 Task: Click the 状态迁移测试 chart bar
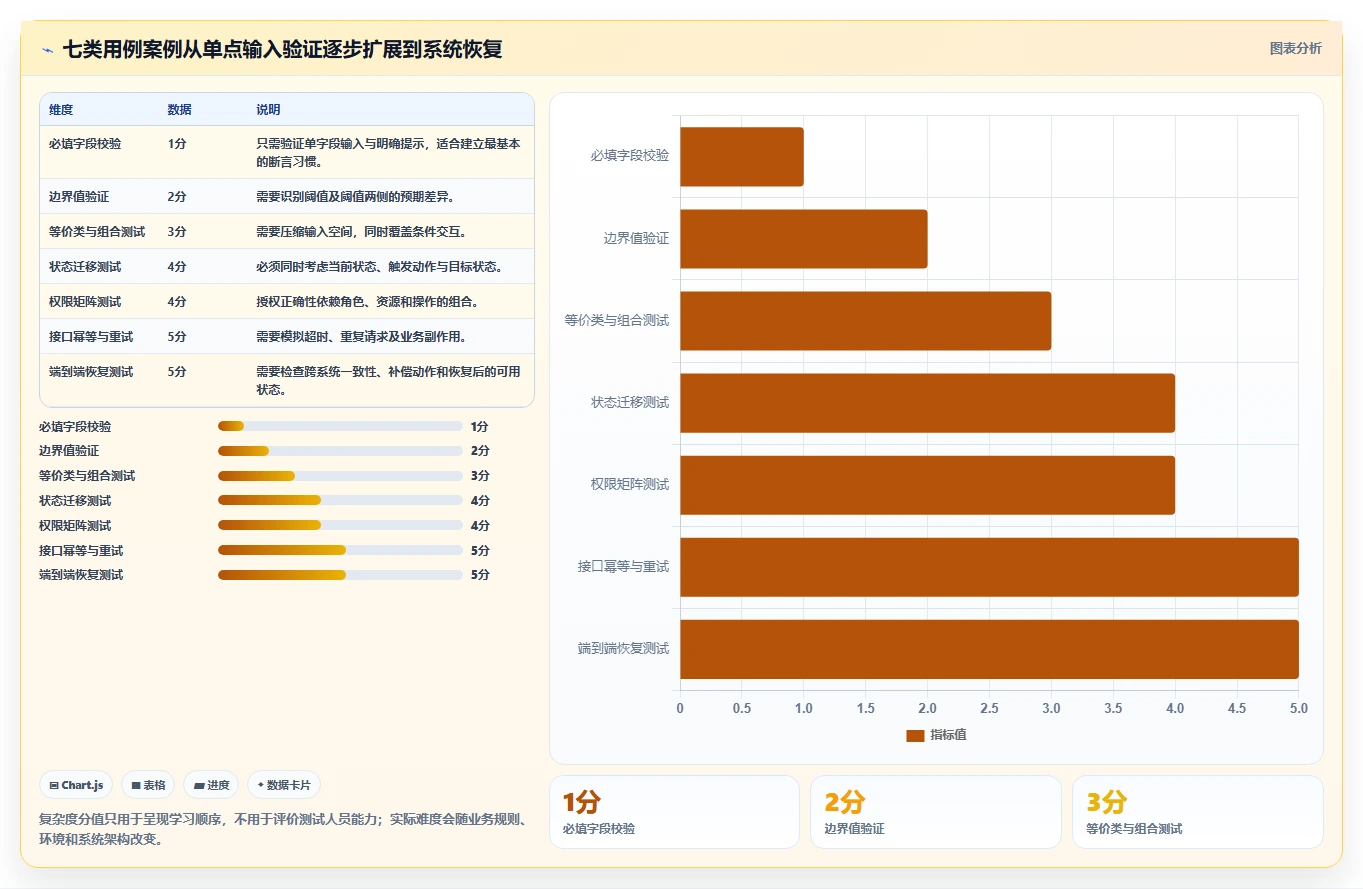(x=928, y=403)
